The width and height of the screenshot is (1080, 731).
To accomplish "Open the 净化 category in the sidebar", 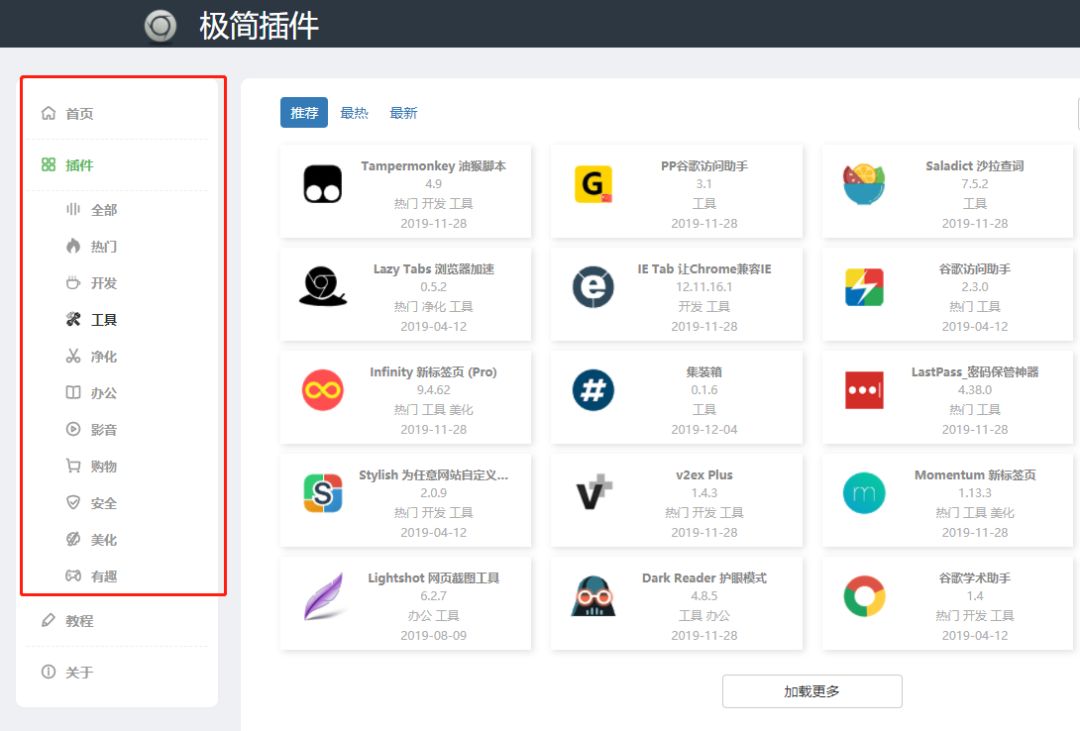I will pyautogui.click(x=92, y=356).
